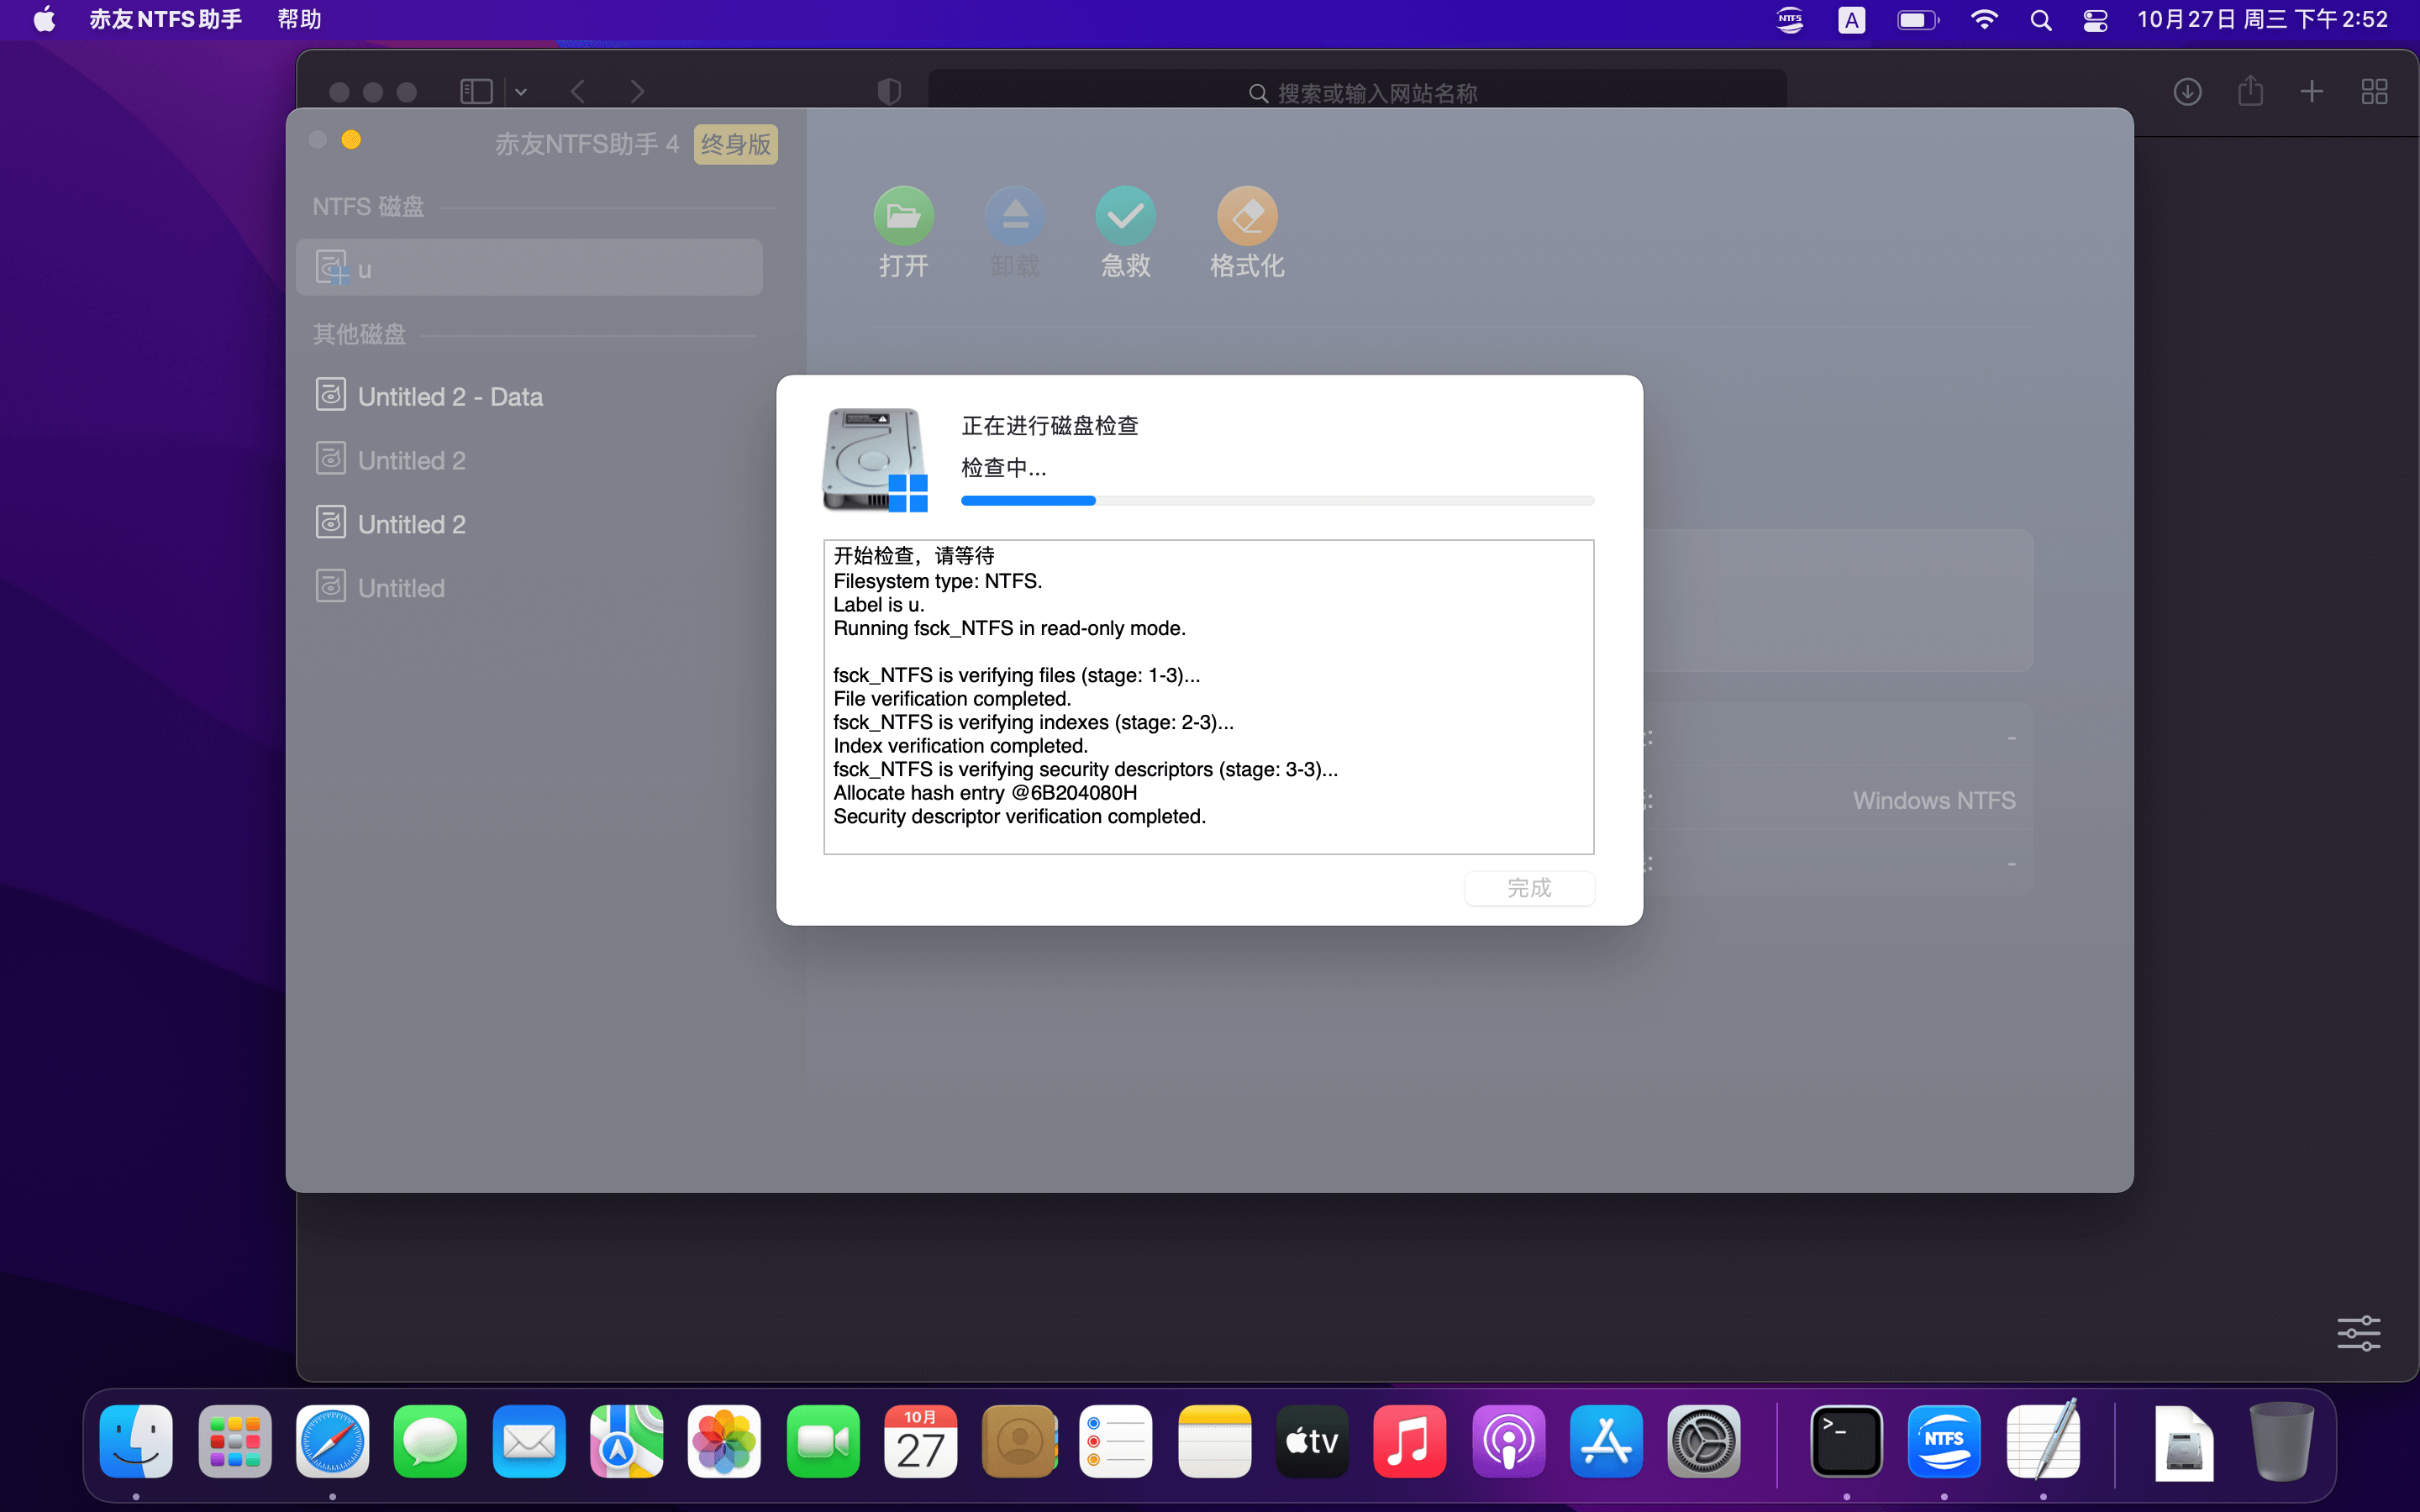
Task: Click the Wi-Fi menu bar icon
Action: [1984, 20]
